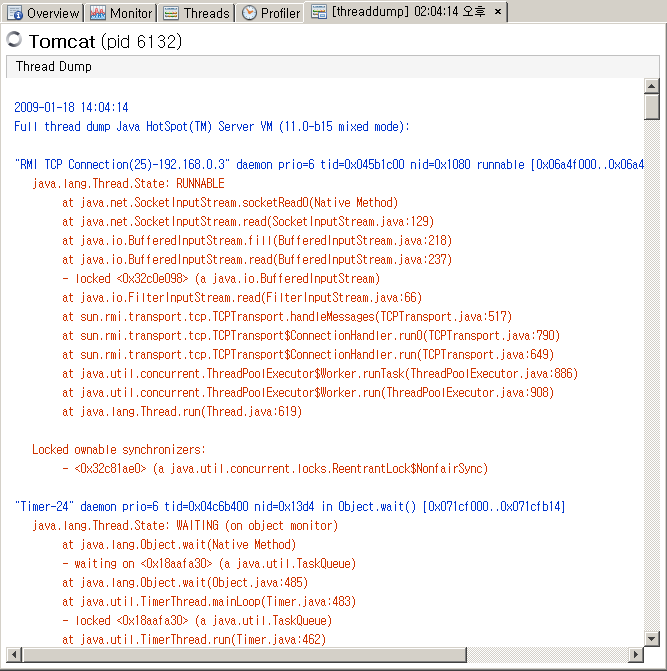Viewport: 667px width, 671px height.
Task: Click Worker.runTask stack line
Action: pyautogui.click(x=320, y=374)
